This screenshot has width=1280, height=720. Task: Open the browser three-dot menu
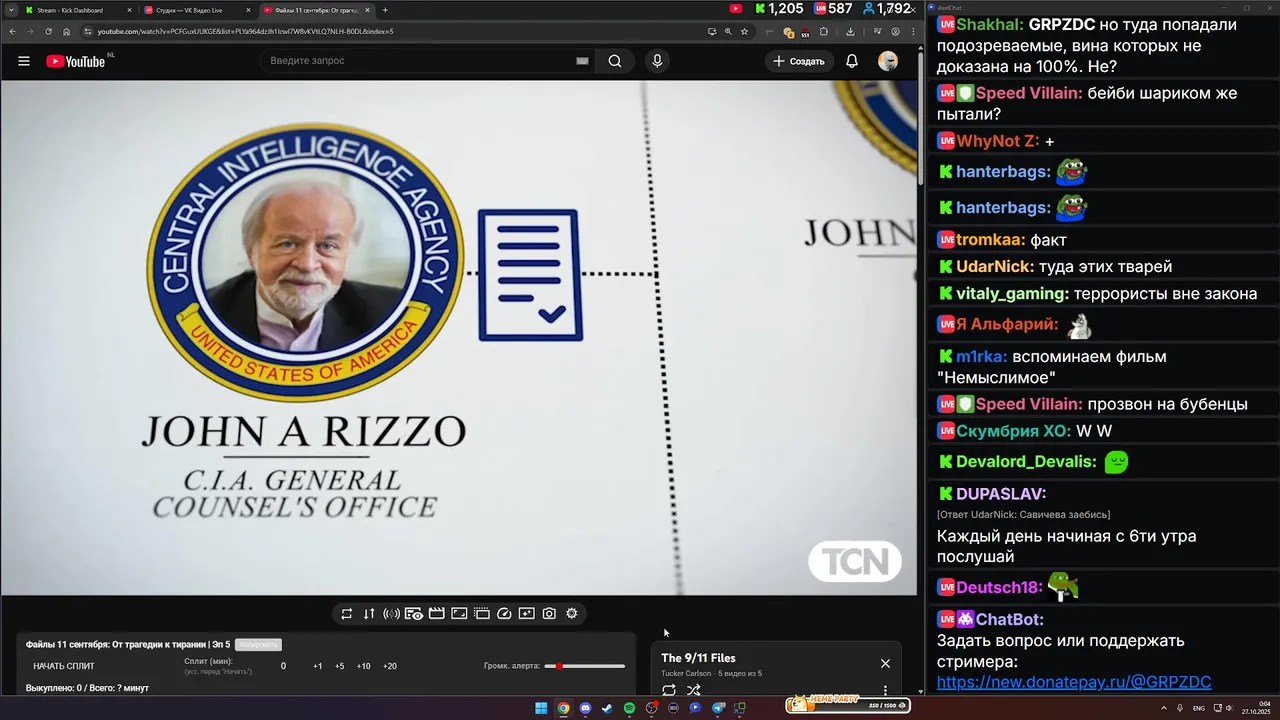point(913,31)
